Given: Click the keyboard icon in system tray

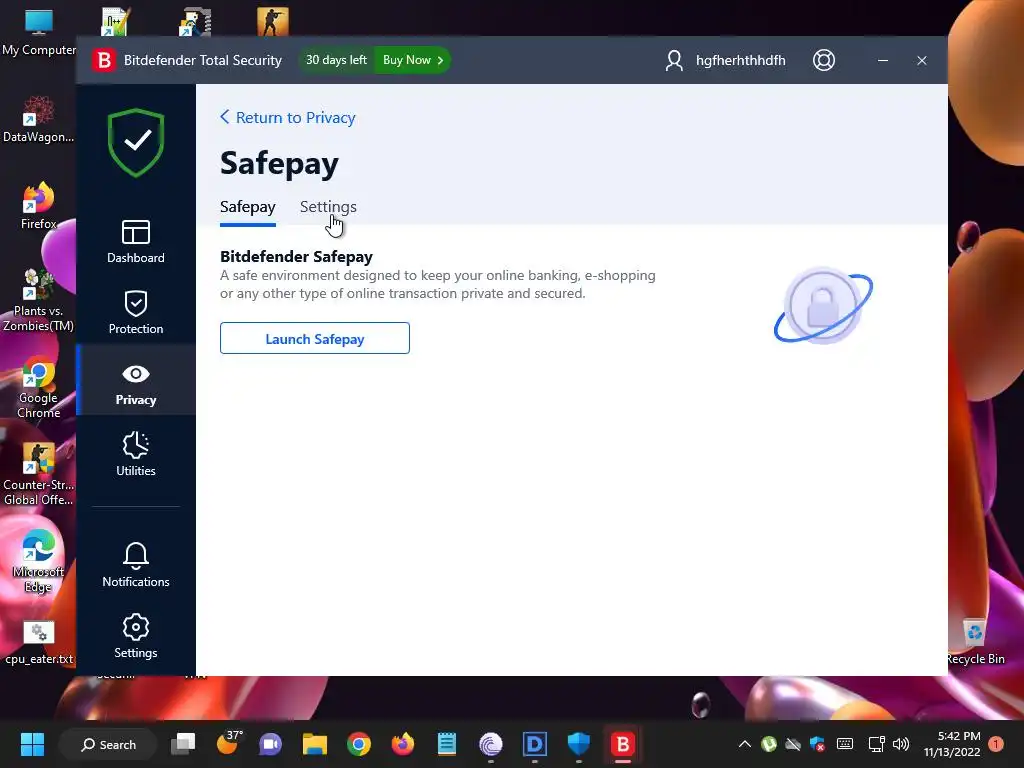Looking at the screenshot, I should (x=844, y=744).
